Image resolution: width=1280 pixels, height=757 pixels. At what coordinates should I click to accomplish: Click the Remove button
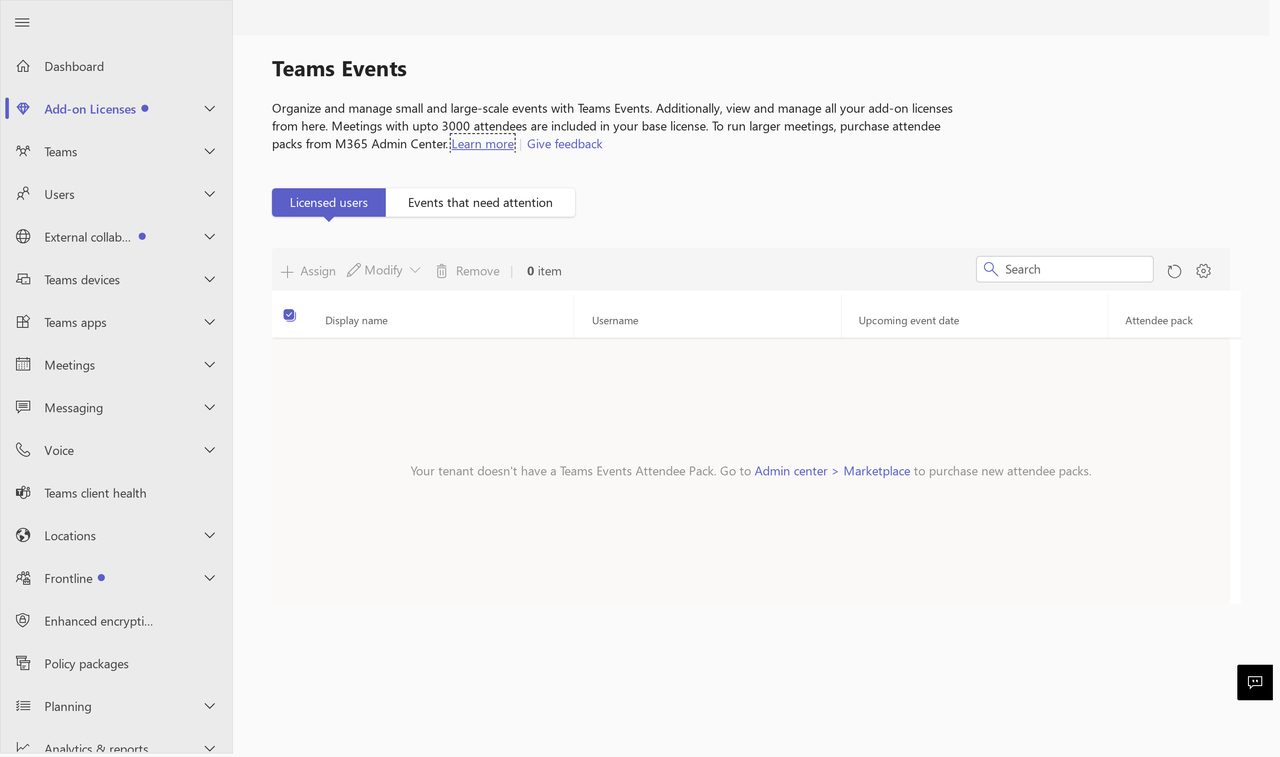[x=467, y=271]
